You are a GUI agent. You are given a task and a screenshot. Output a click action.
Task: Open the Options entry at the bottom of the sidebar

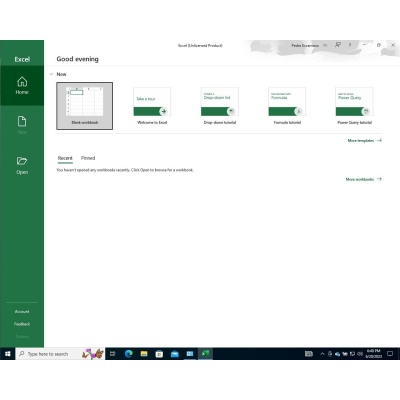tap(22, 337)
